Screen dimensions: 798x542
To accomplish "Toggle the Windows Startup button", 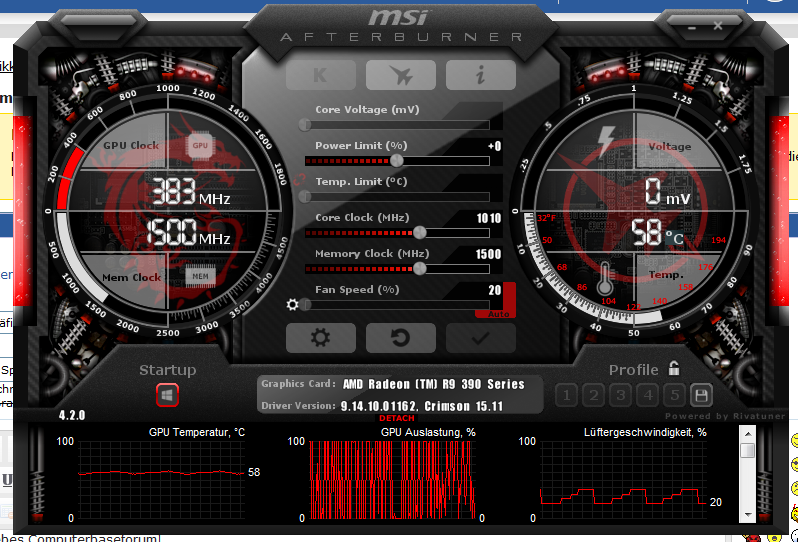I will point(167,395).
